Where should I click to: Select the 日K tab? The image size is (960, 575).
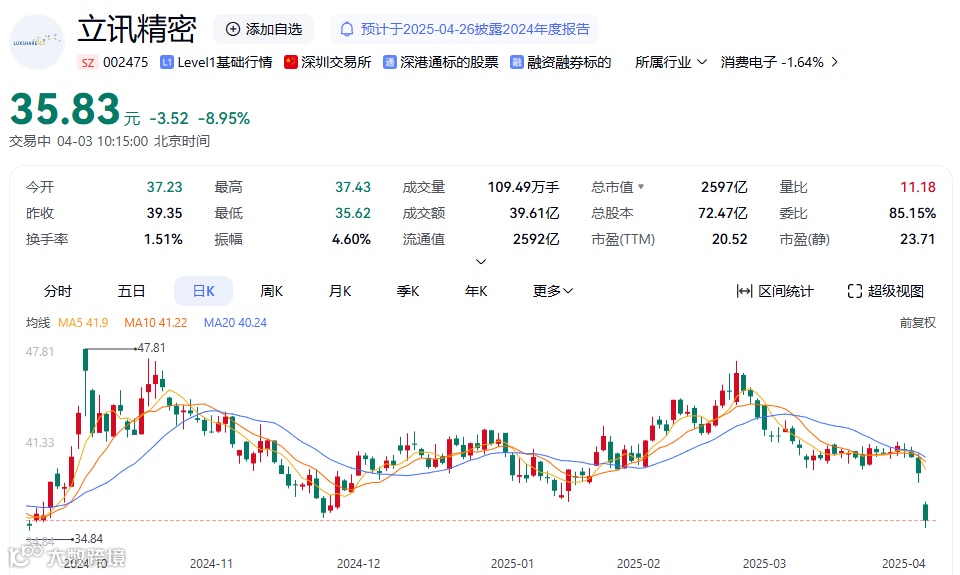203,291
